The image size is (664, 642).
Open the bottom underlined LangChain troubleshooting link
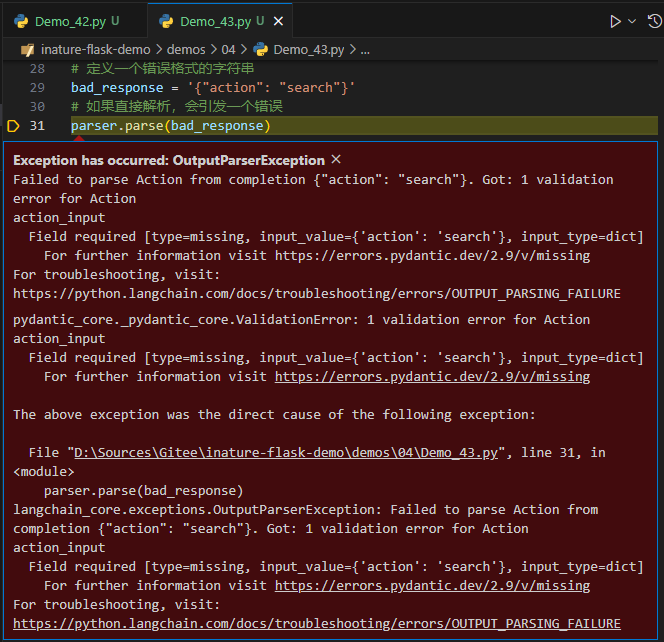click(316, 624)
